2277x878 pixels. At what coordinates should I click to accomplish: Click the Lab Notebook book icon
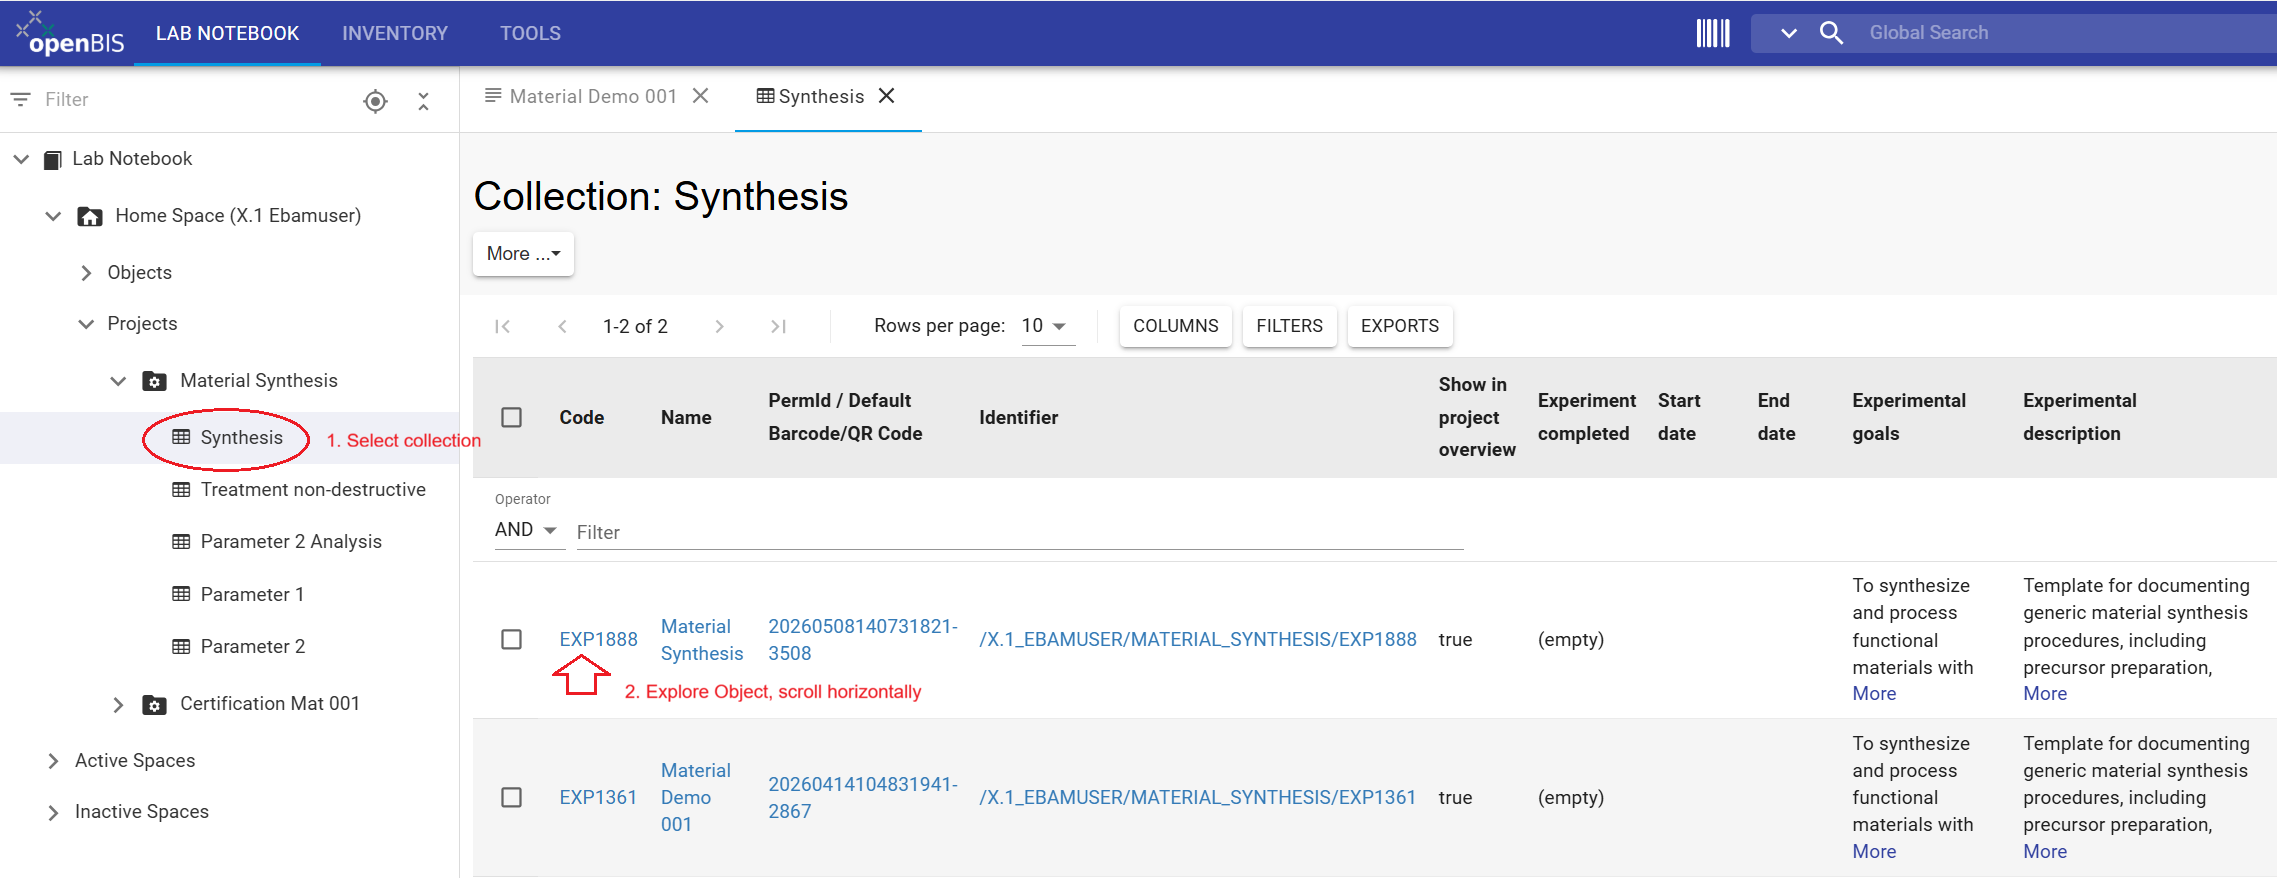click(x=53, y=159)
